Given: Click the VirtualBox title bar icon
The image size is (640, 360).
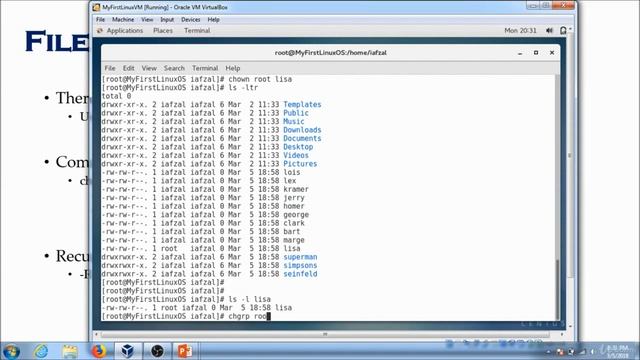Looking at the screenshot, I should click(96, 7).
